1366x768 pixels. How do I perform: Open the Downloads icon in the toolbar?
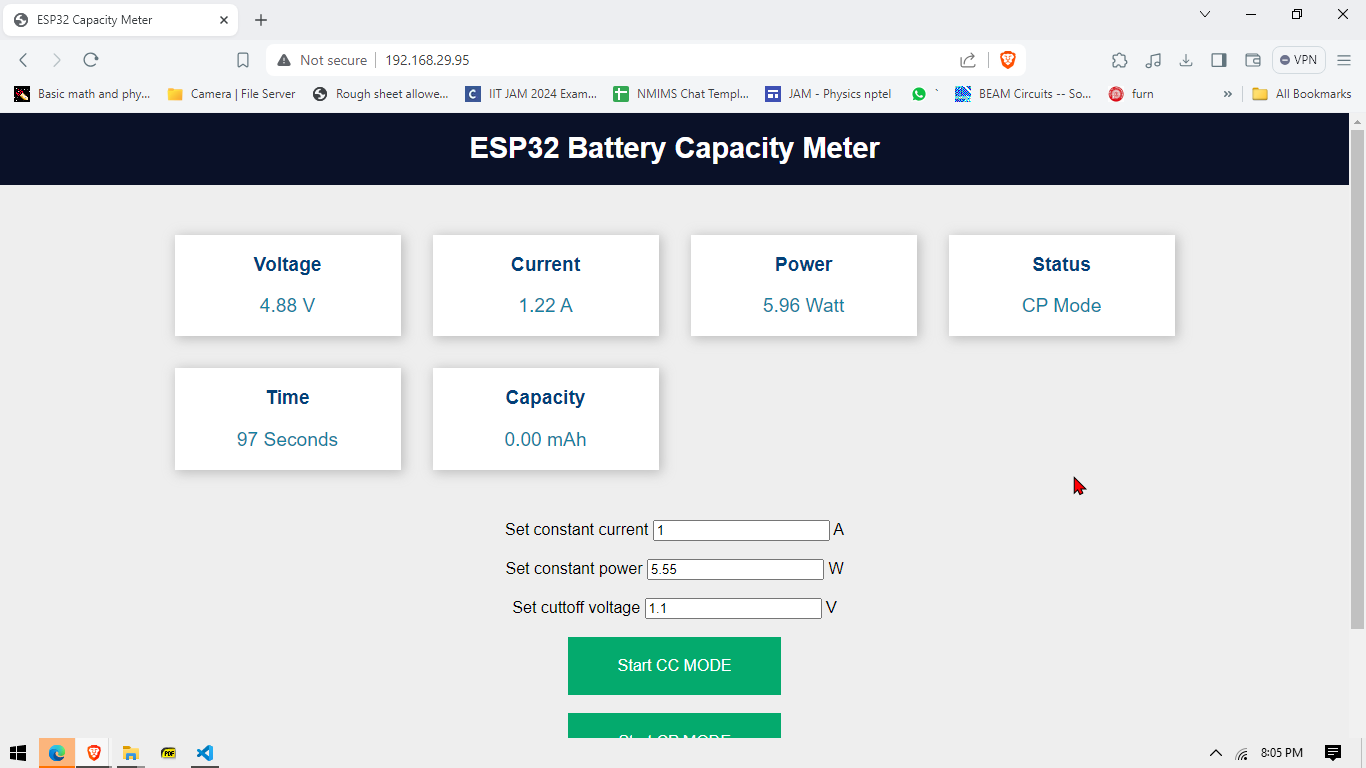pos(1186,60)
